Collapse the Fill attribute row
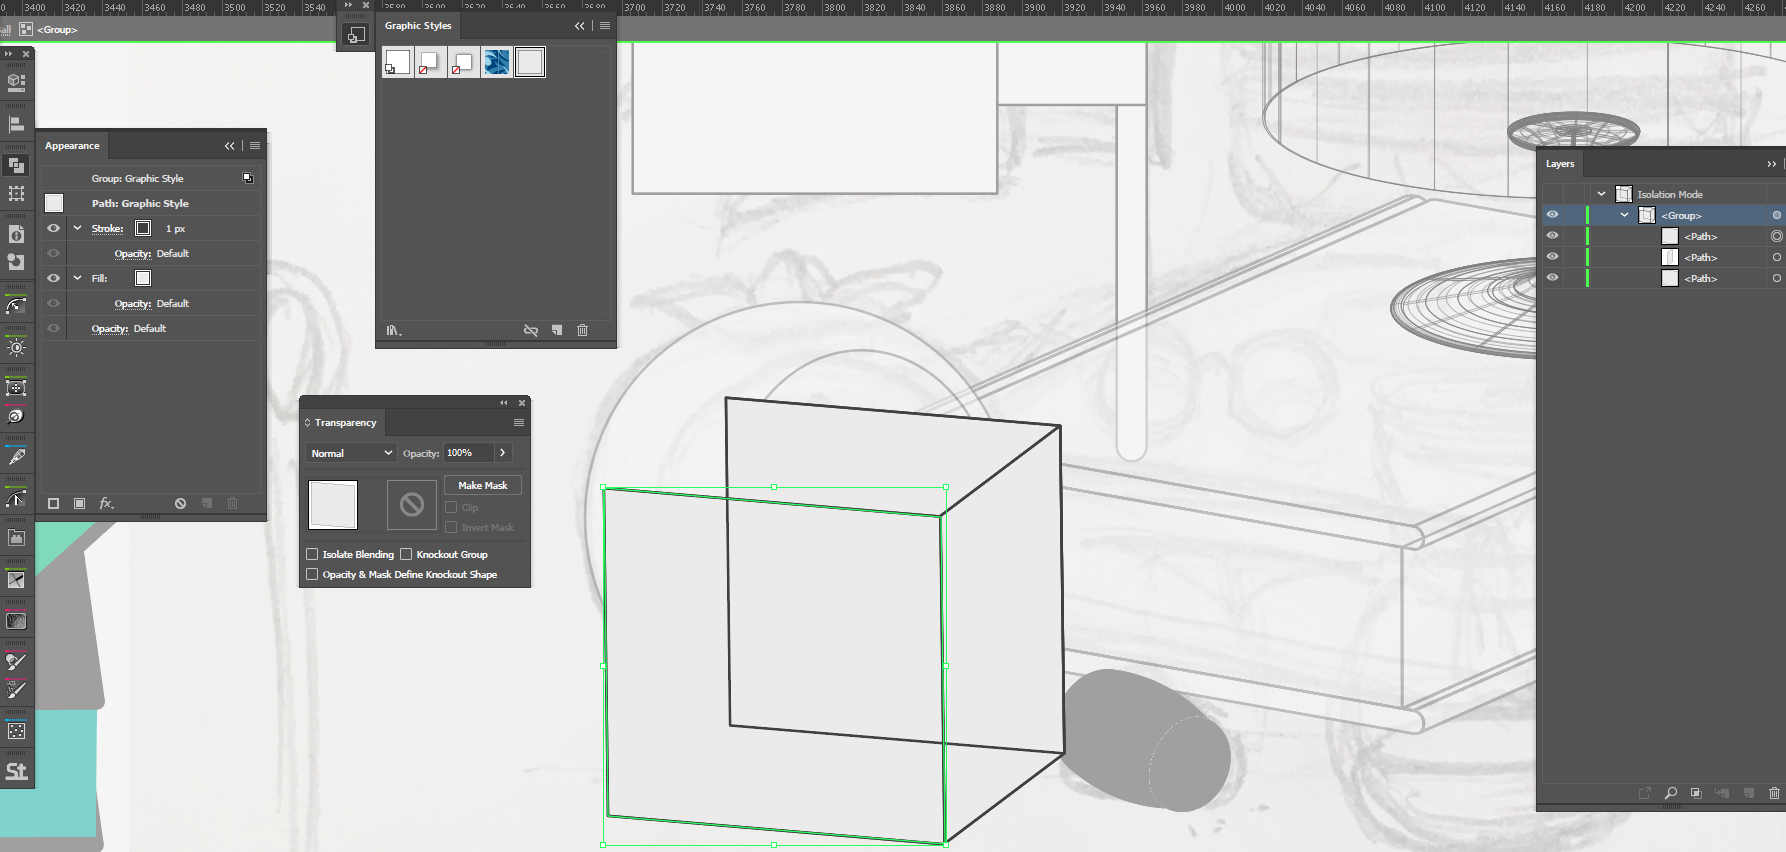The image size is (1786, 852). pos(78,278)
